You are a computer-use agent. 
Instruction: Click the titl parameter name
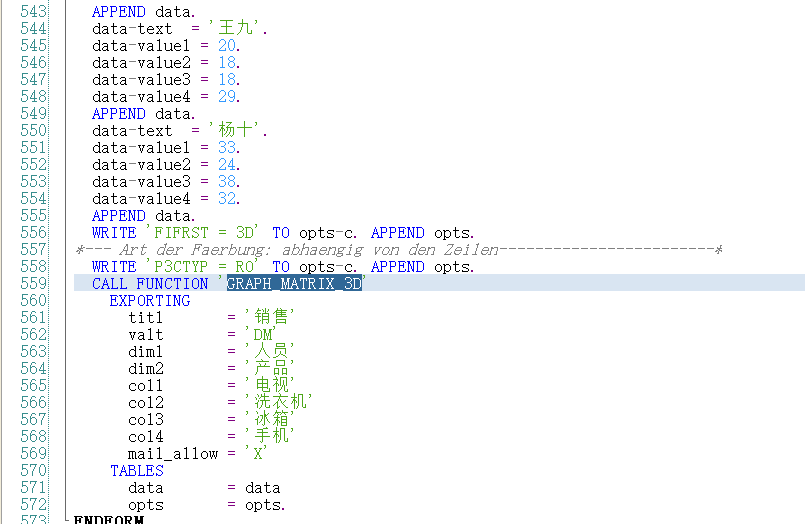(x=145, y=318)
